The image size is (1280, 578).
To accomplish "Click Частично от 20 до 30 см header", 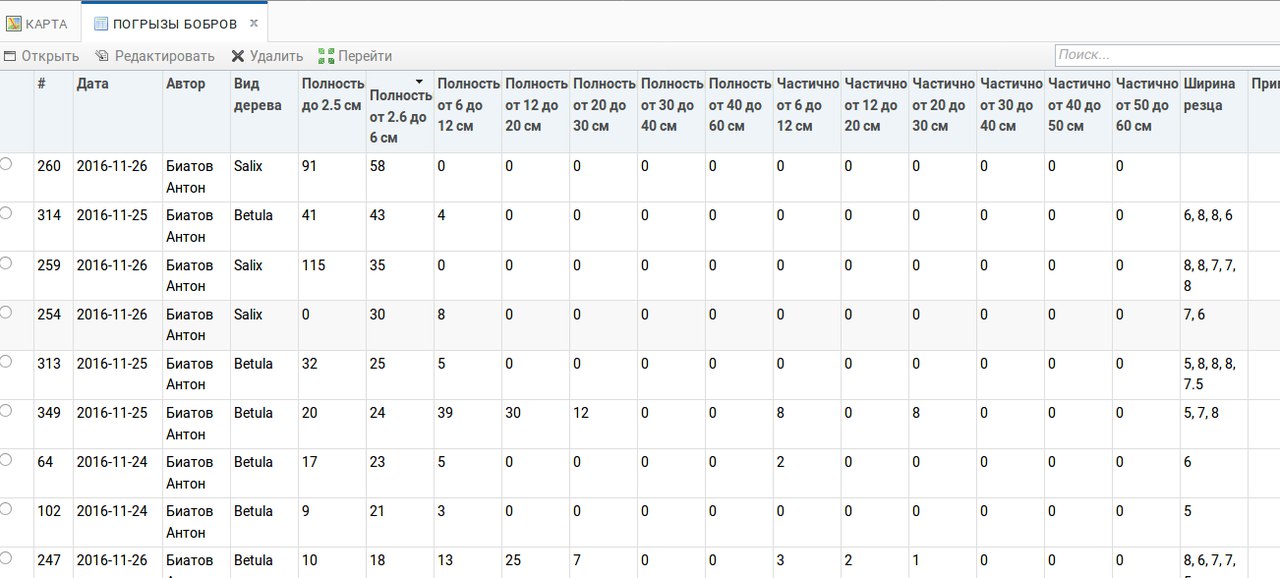I will [944, 111].
